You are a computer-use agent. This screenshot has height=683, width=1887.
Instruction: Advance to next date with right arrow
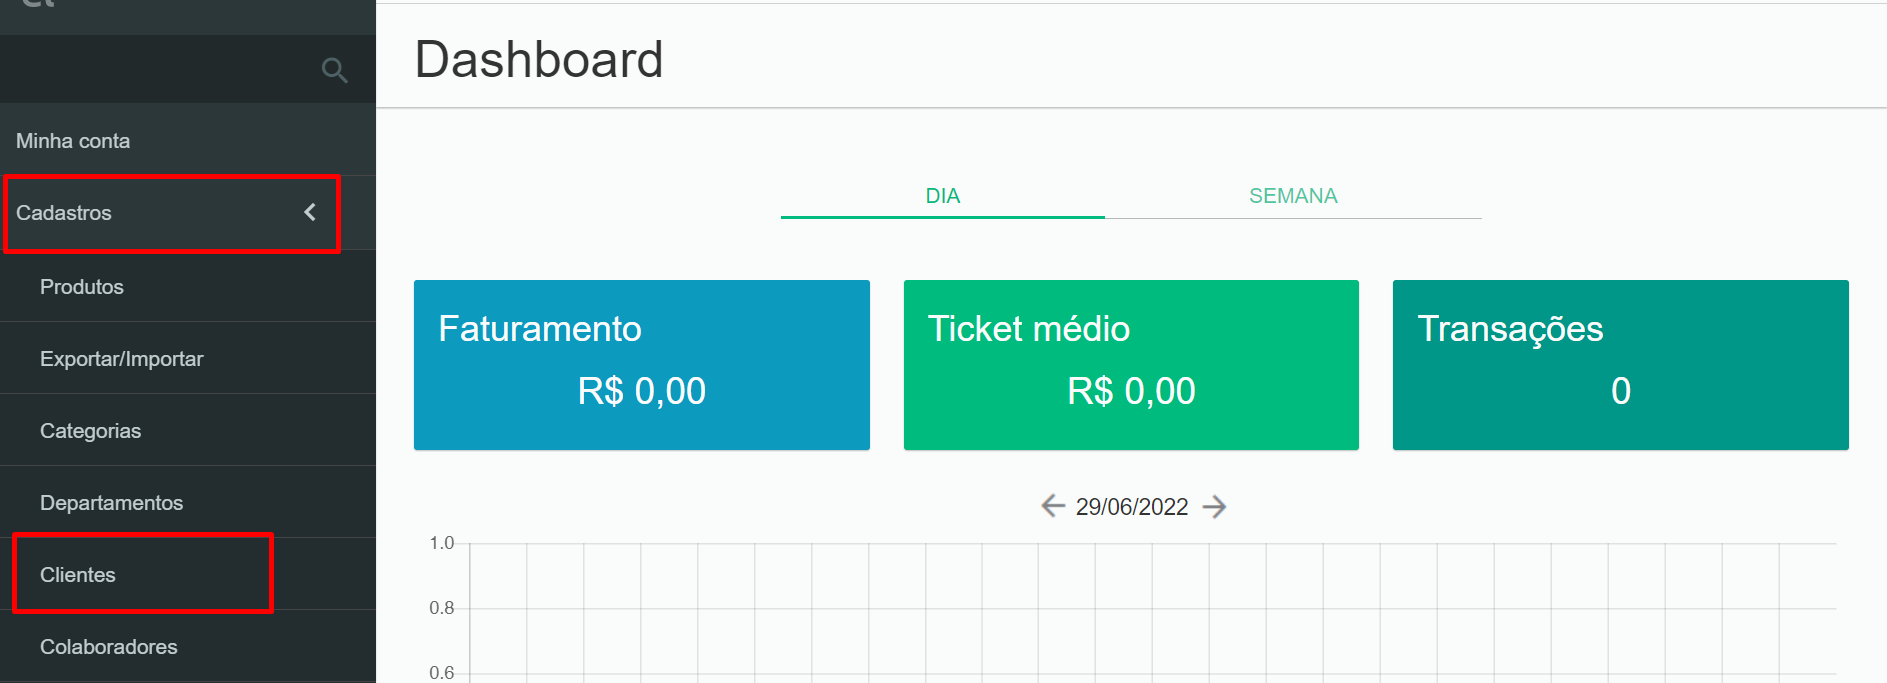[x=1214, y=506]
